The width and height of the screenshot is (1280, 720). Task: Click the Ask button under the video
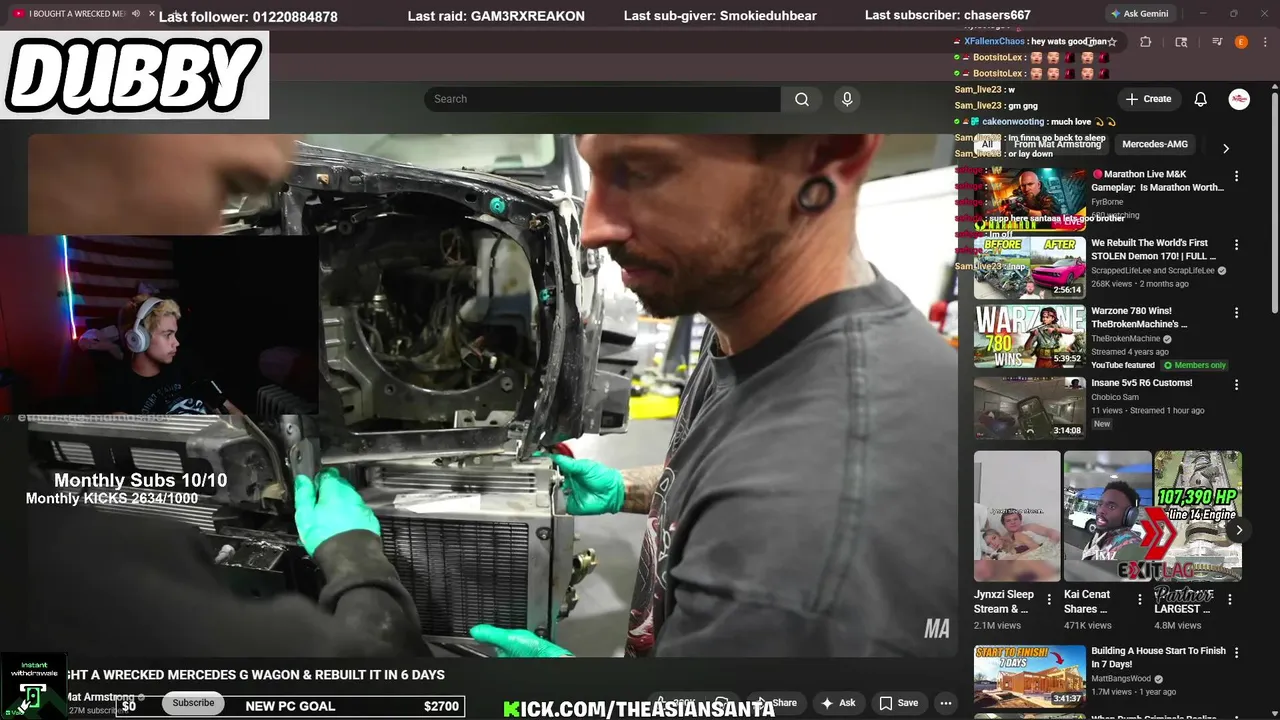[838, 703]
